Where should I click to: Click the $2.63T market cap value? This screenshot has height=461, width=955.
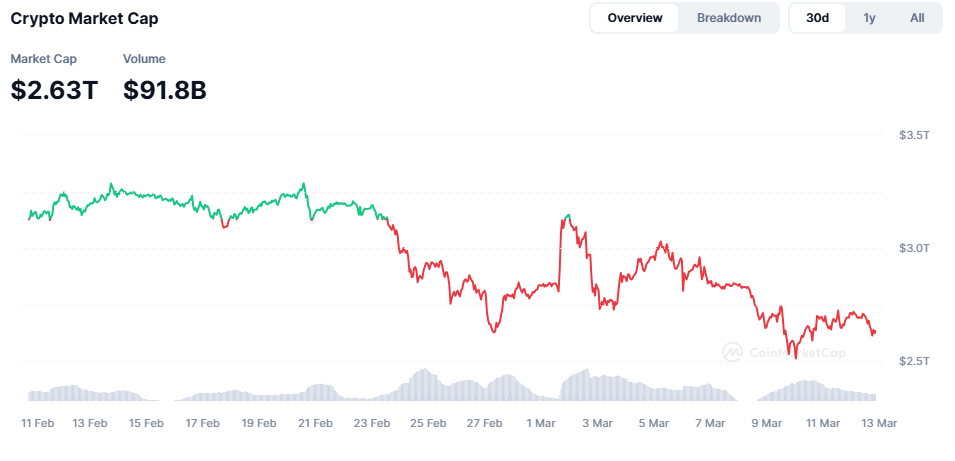point(54,90)
